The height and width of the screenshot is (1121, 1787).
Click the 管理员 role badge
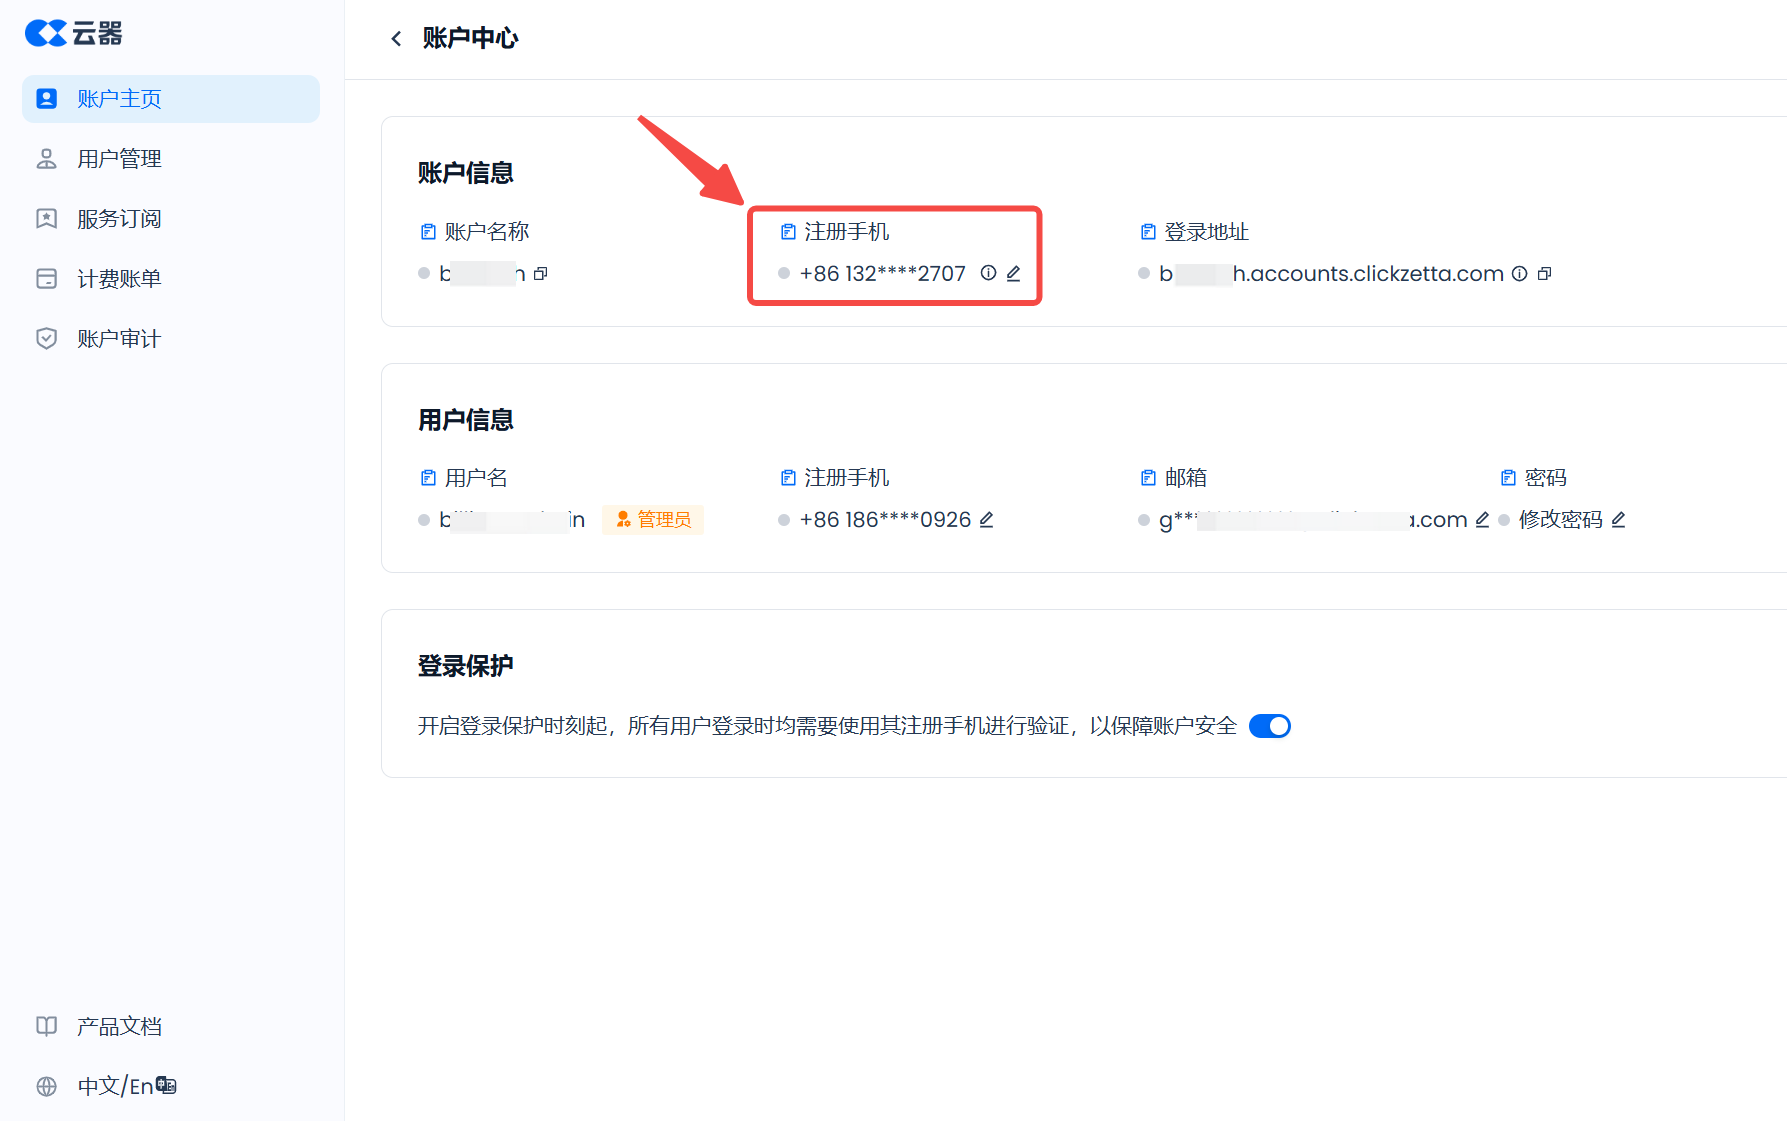pyautogui.click(x=653, y=520)
